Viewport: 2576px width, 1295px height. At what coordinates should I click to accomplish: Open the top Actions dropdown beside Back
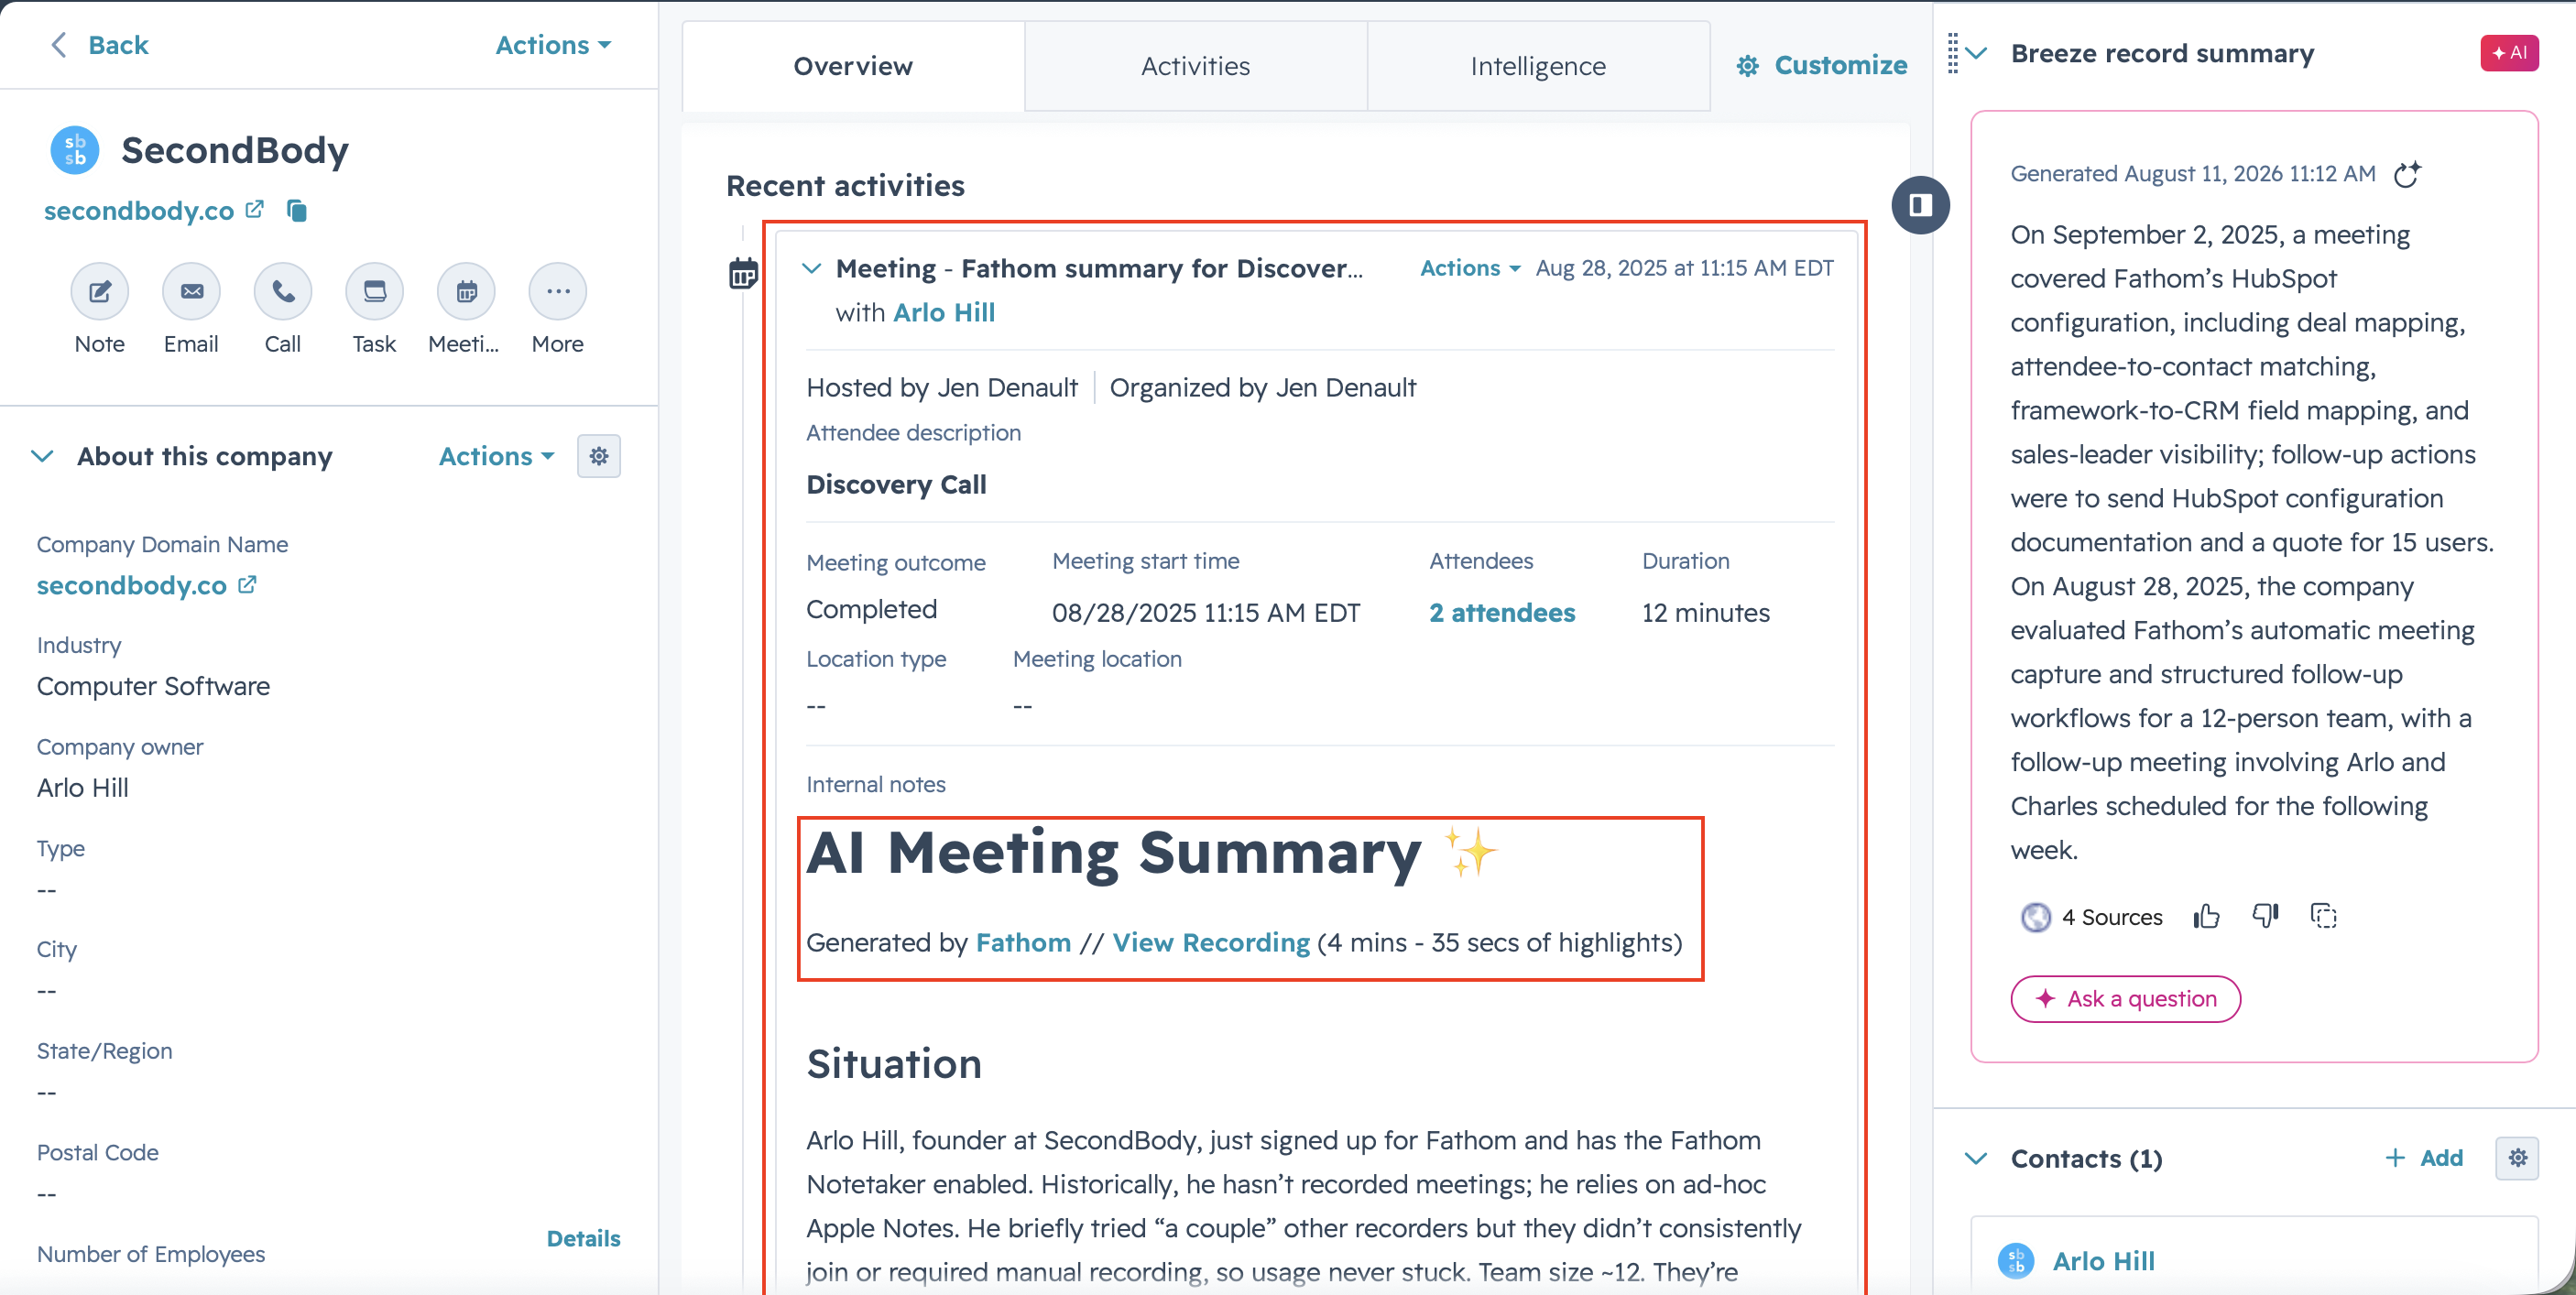click(553, 45)
